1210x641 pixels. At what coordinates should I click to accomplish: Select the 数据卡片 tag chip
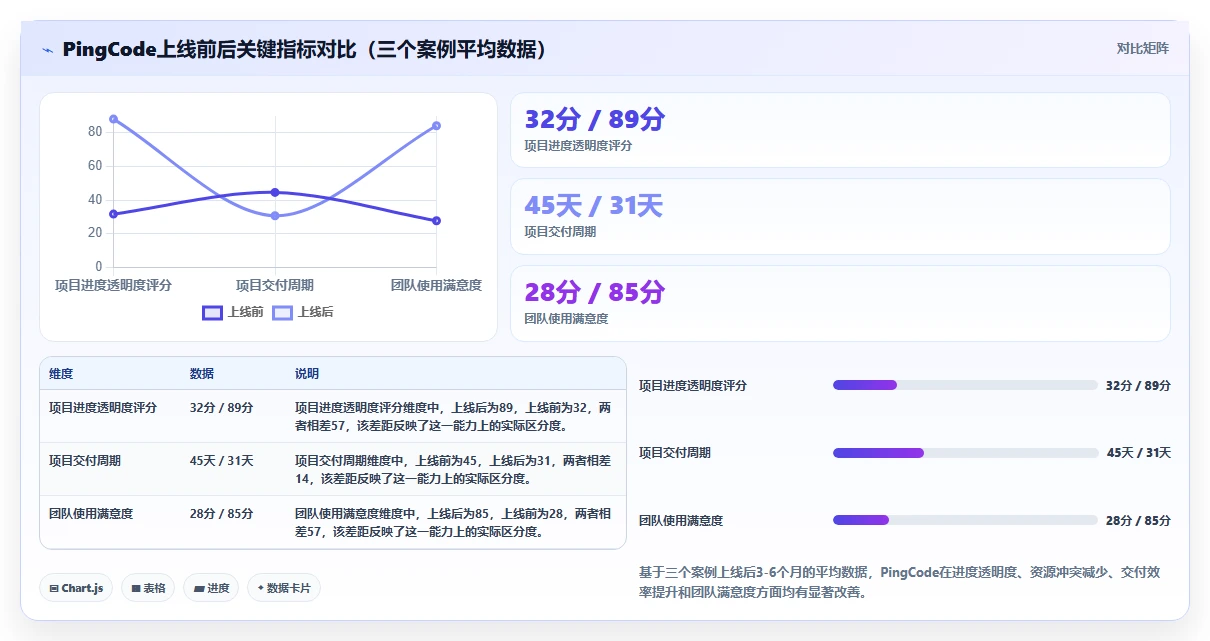(284, 588)
